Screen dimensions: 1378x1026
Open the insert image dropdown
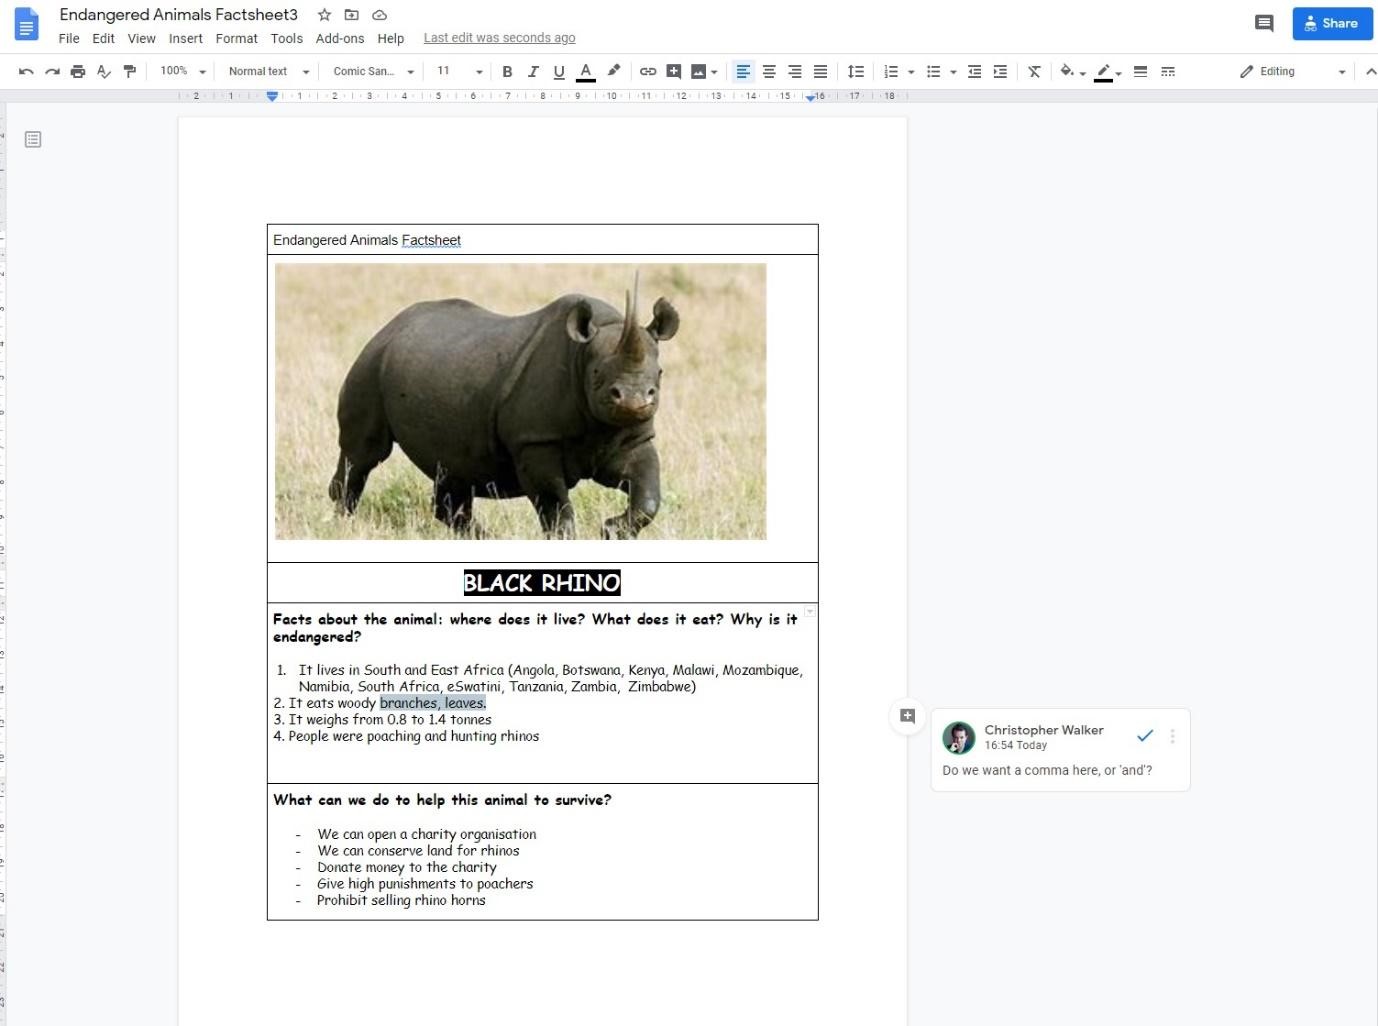tap(704, 71)
